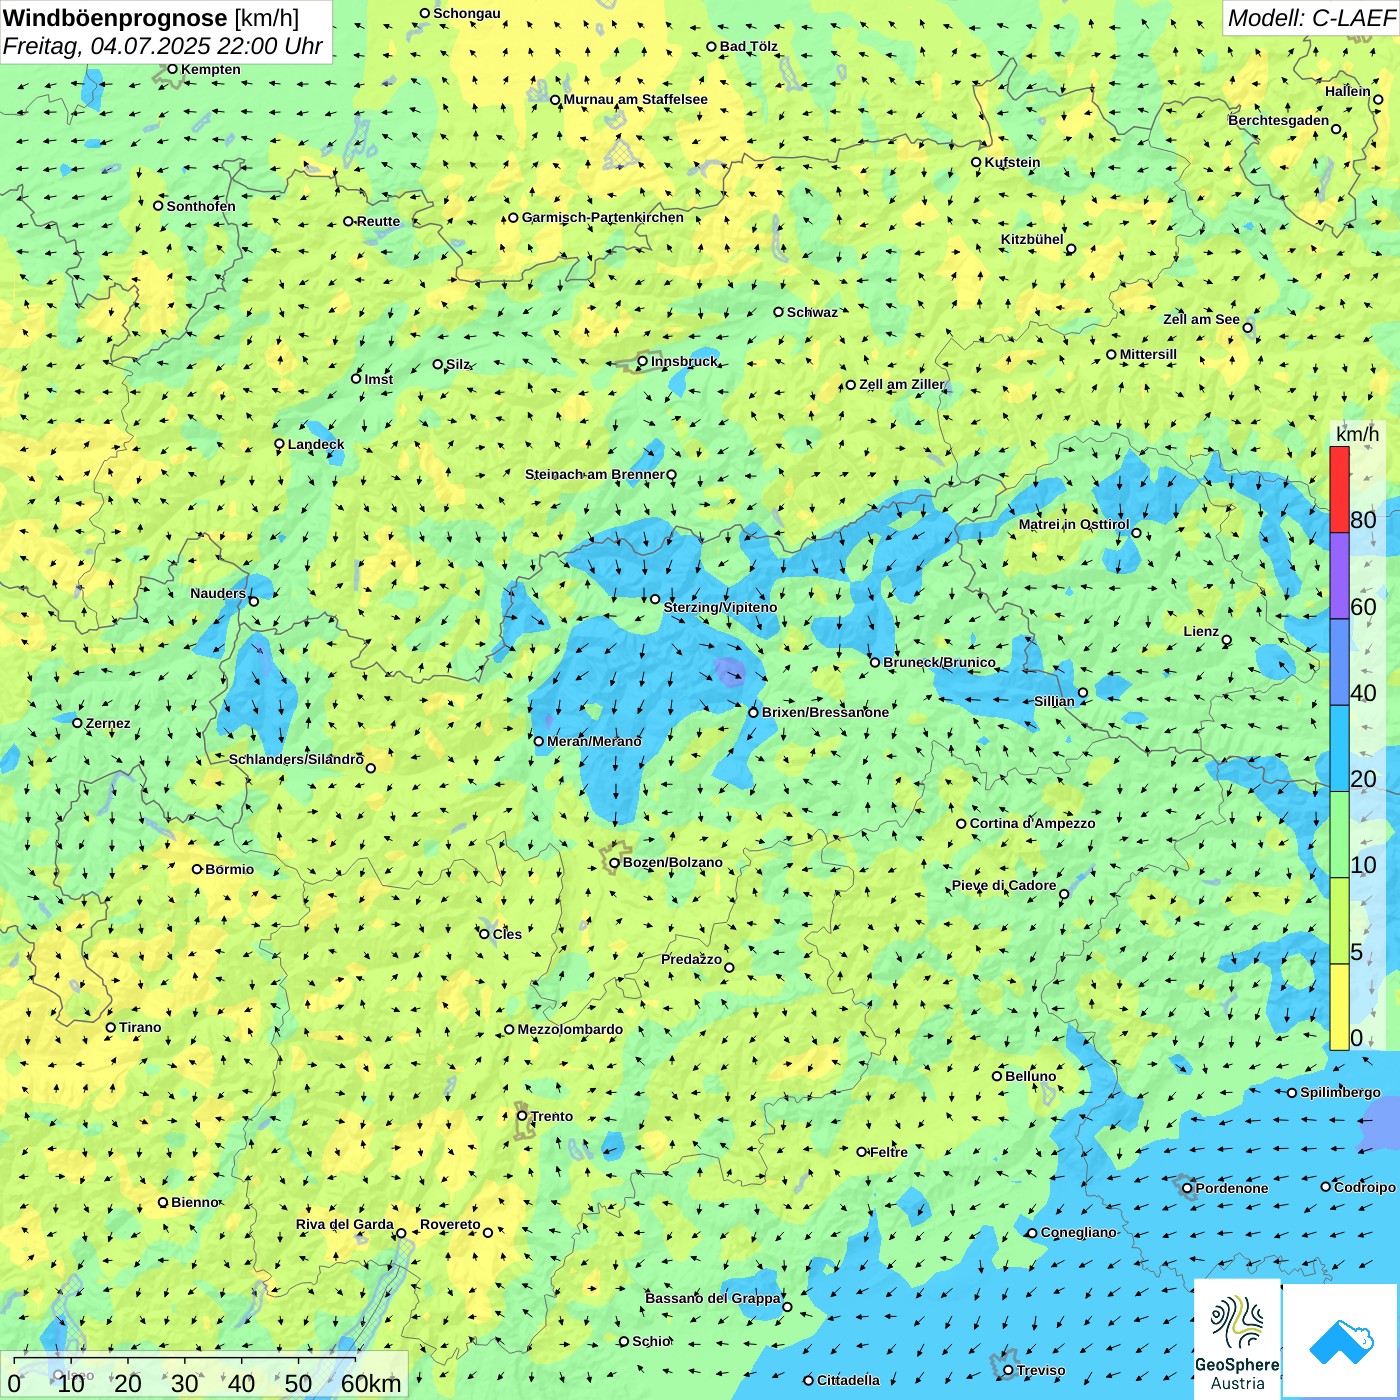This screenshot has width=1400, height=1400.
Task: Click the Murnau am Staffelsee label
Action: coord(635,99)
